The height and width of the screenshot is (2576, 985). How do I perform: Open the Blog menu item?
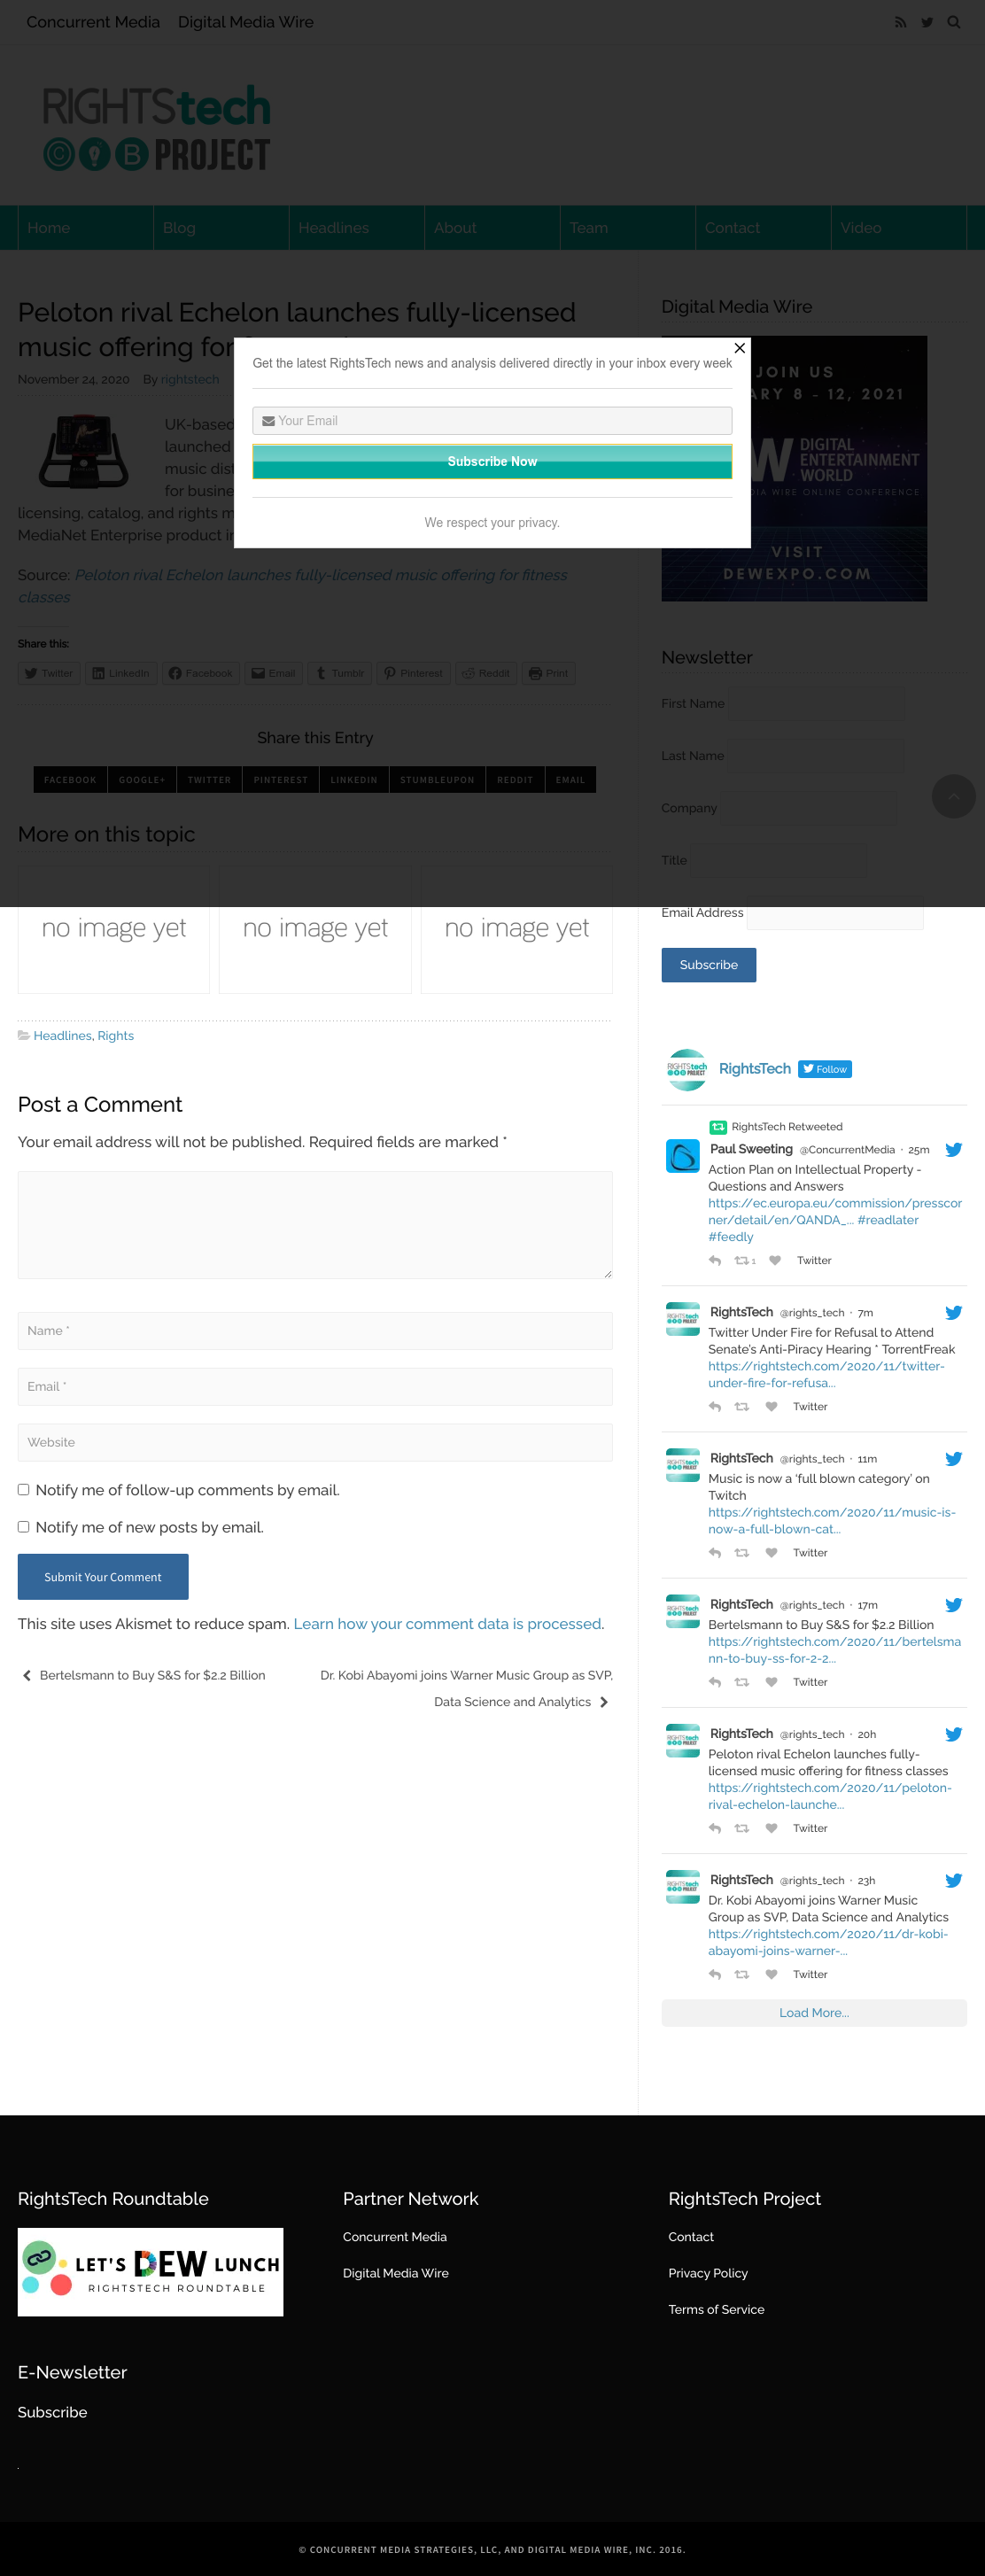point(221,228)
